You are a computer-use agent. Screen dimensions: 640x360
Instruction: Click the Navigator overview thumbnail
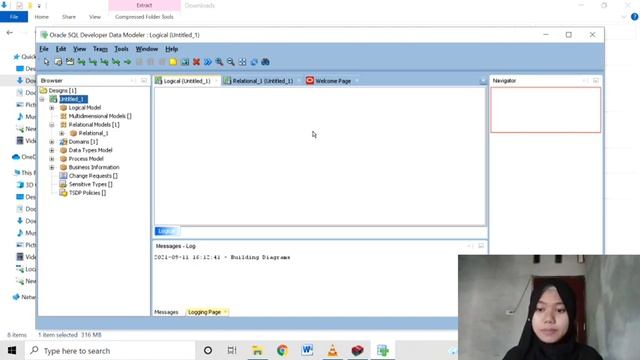click(x=546, y=110)
